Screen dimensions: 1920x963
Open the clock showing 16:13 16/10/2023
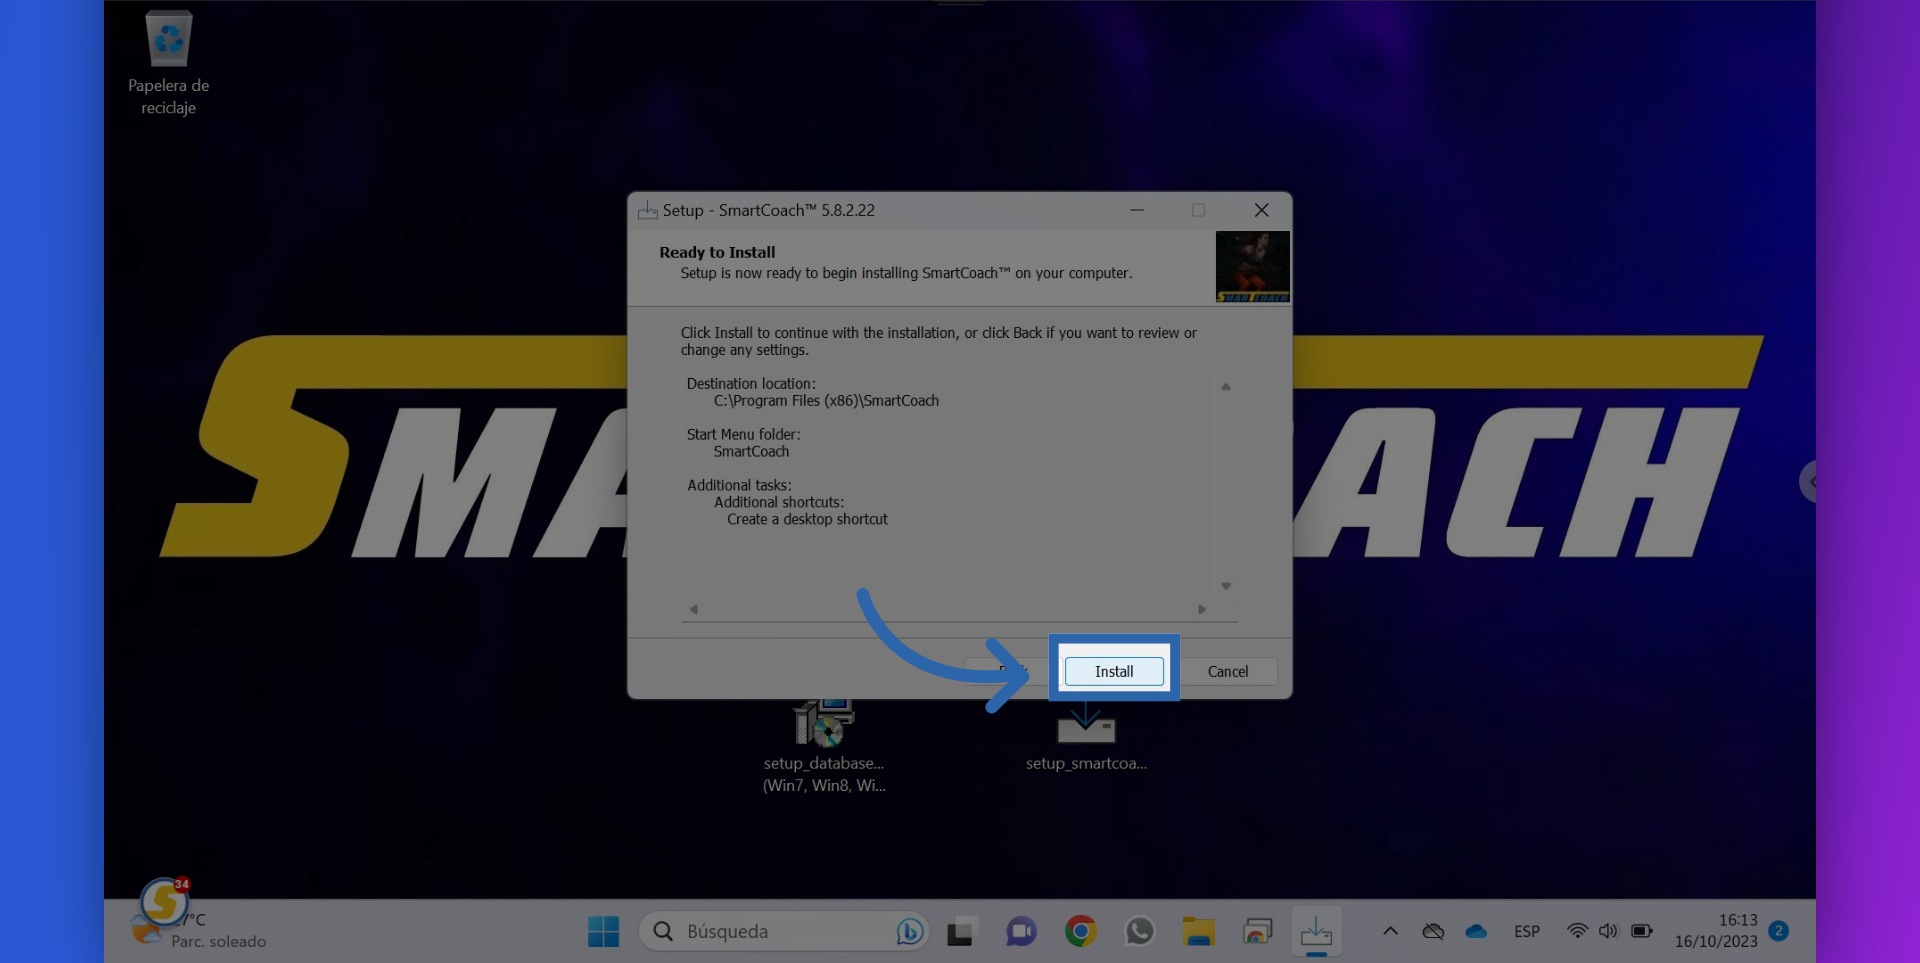(1716, 931)
